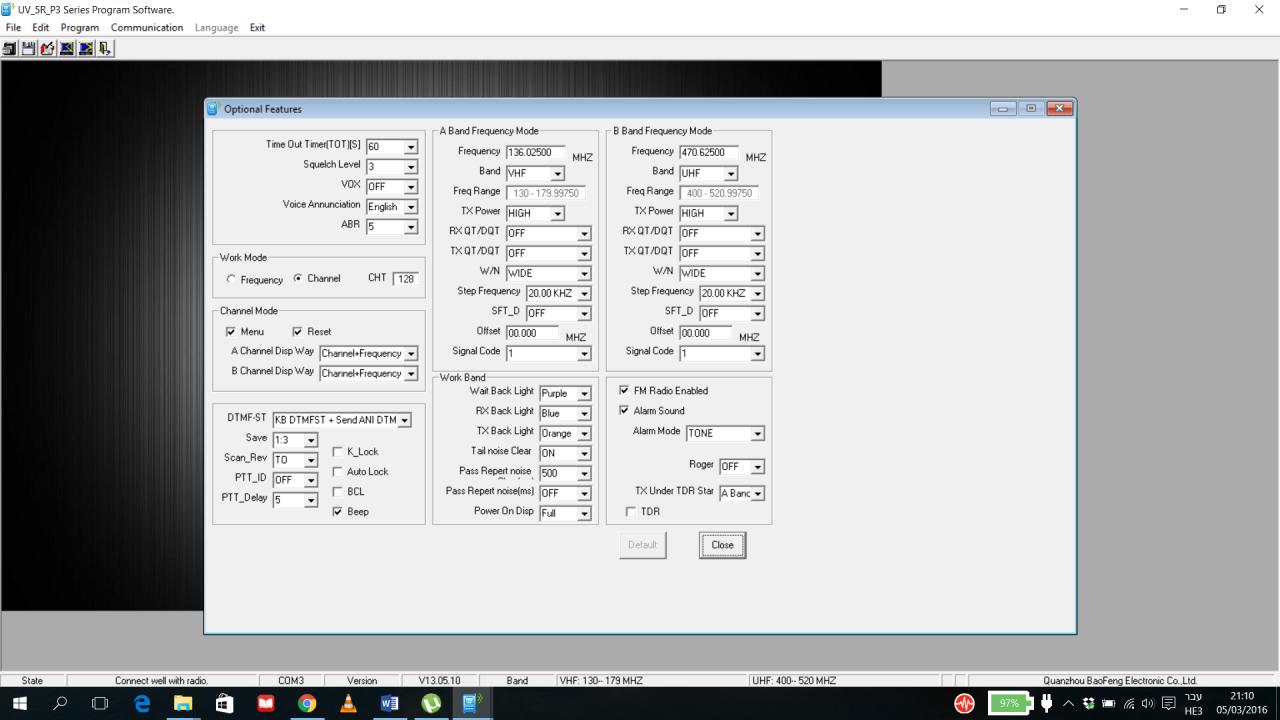This screenshot has width=1280, height=720.
Task: Click the Read from radio toolbar icon
Action: pyautogui.click(x=67, y=48)
